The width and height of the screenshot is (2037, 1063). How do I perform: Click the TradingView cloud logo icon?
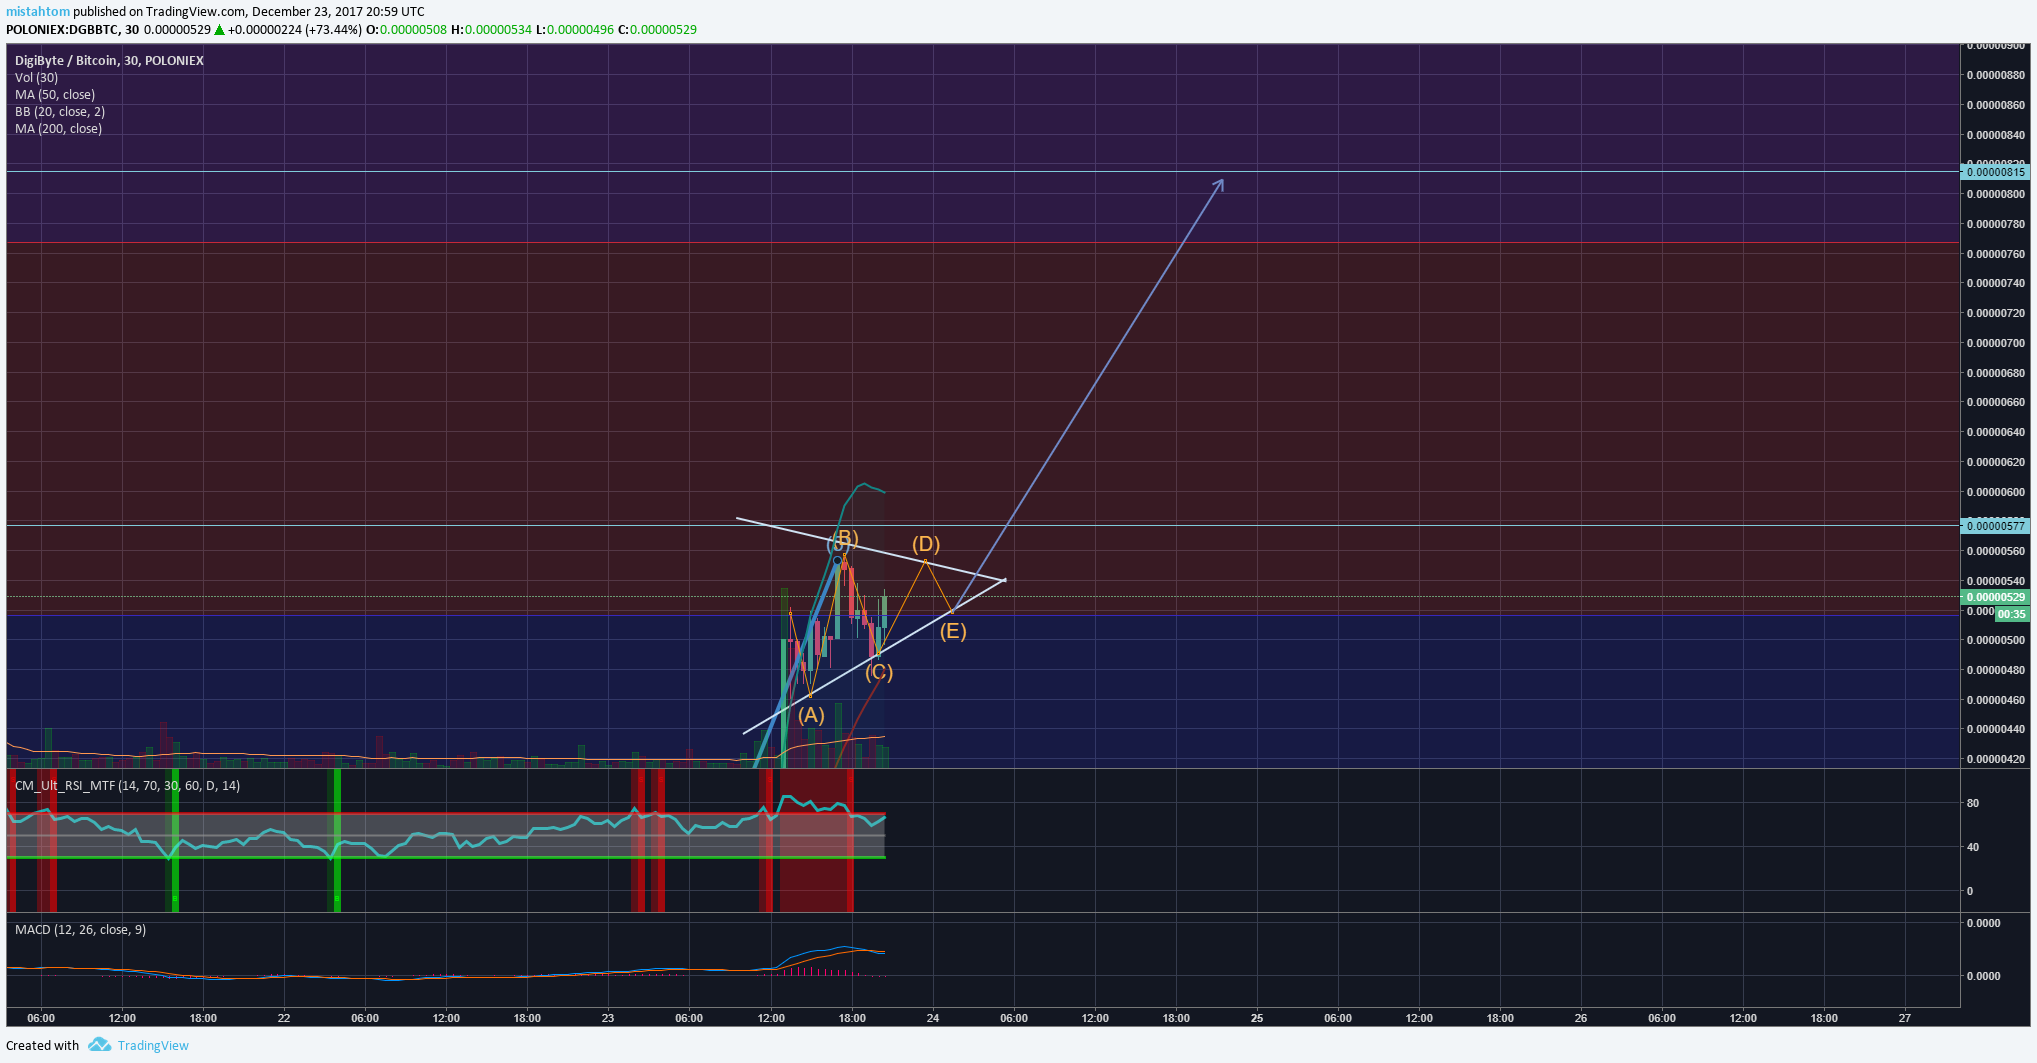(99, 1045)
